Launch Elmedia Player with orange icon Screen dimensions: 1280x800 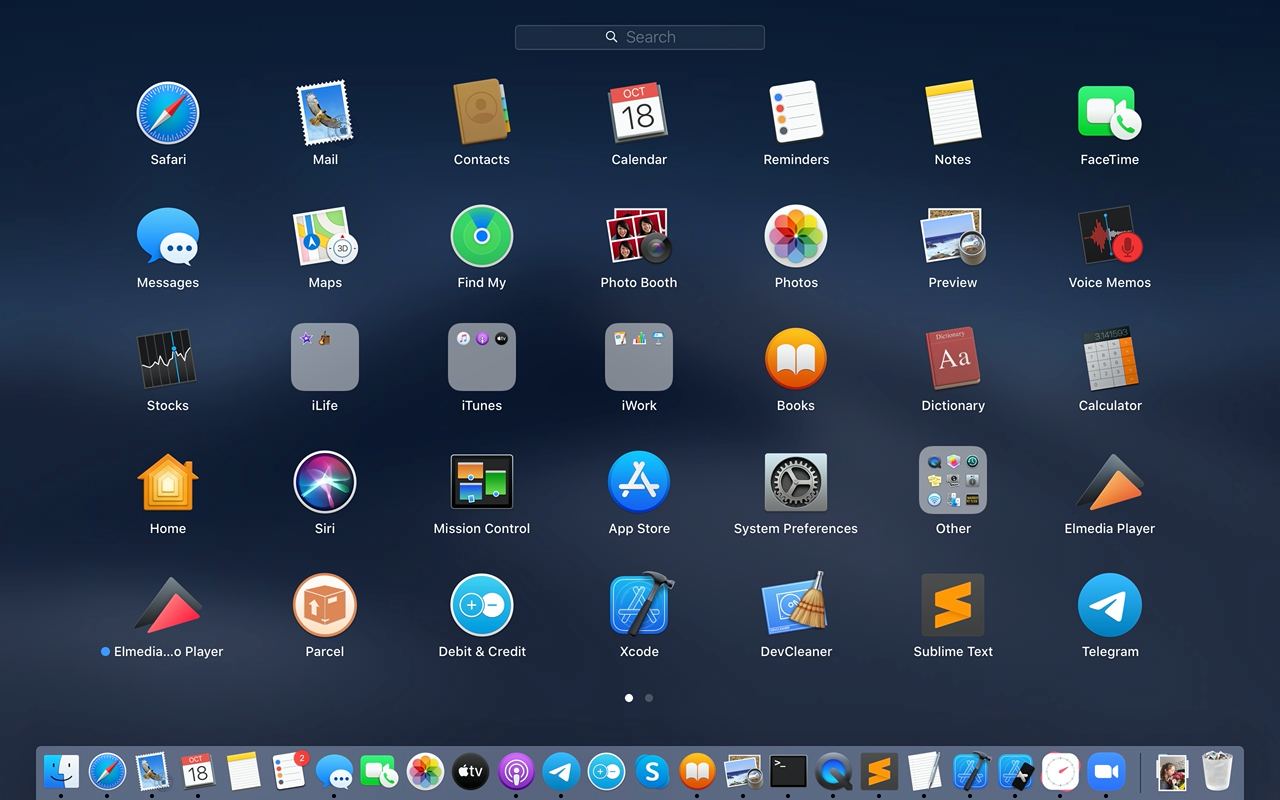click(x=1110, y=482)
